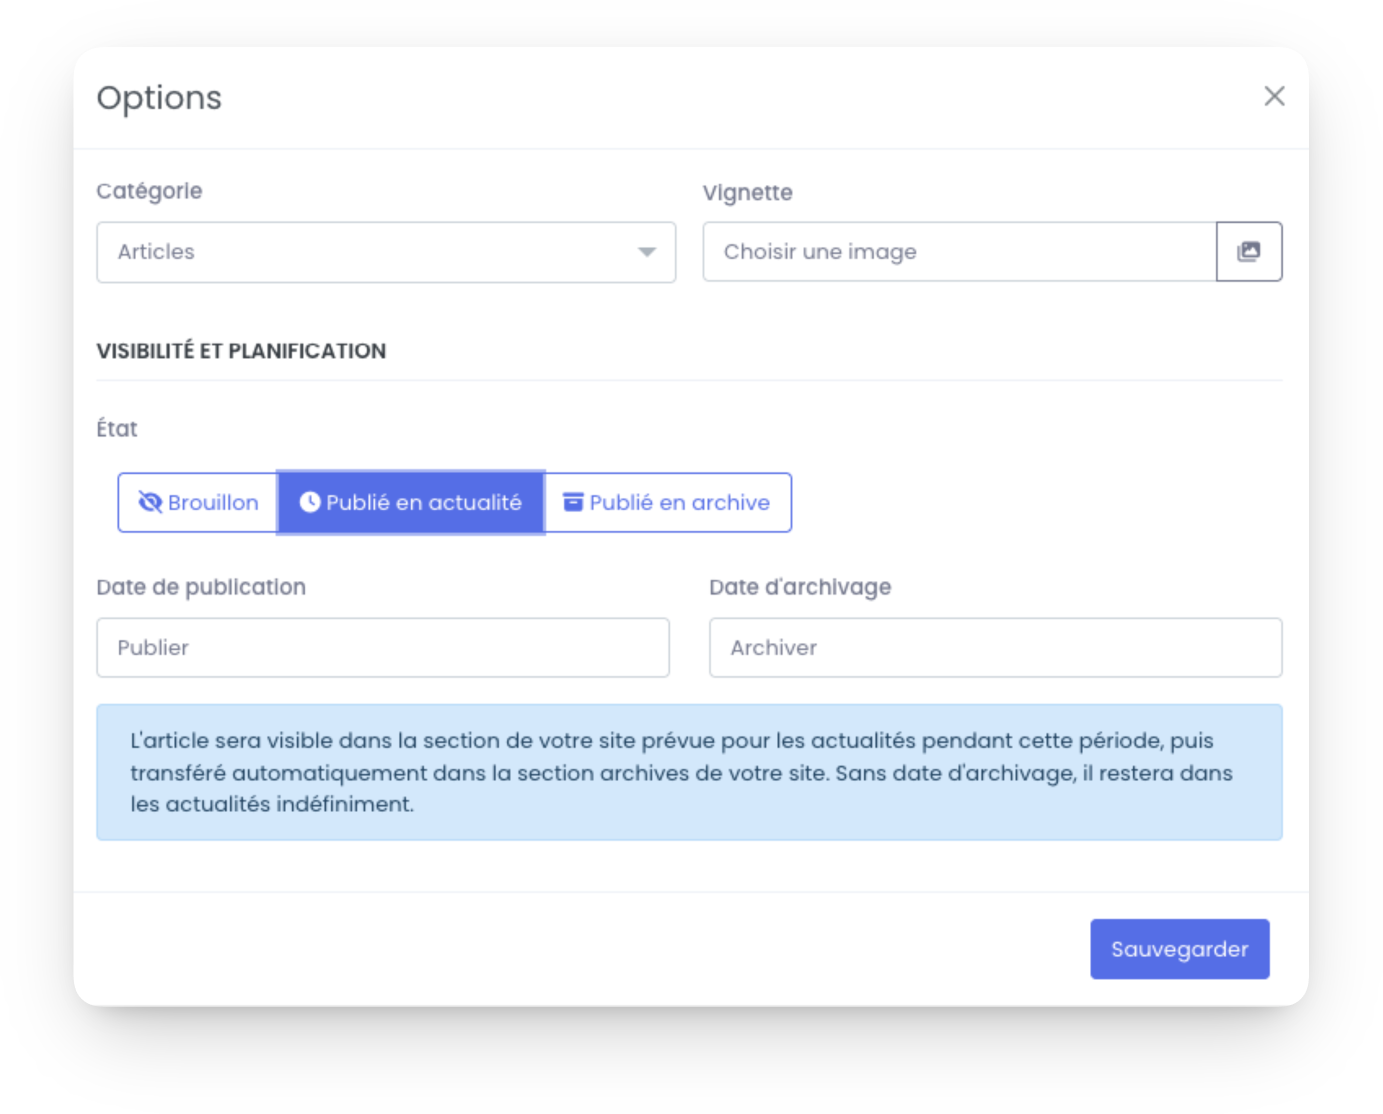
Task: Click the archive box icon on Publié en archive
Action: (573, 502)
